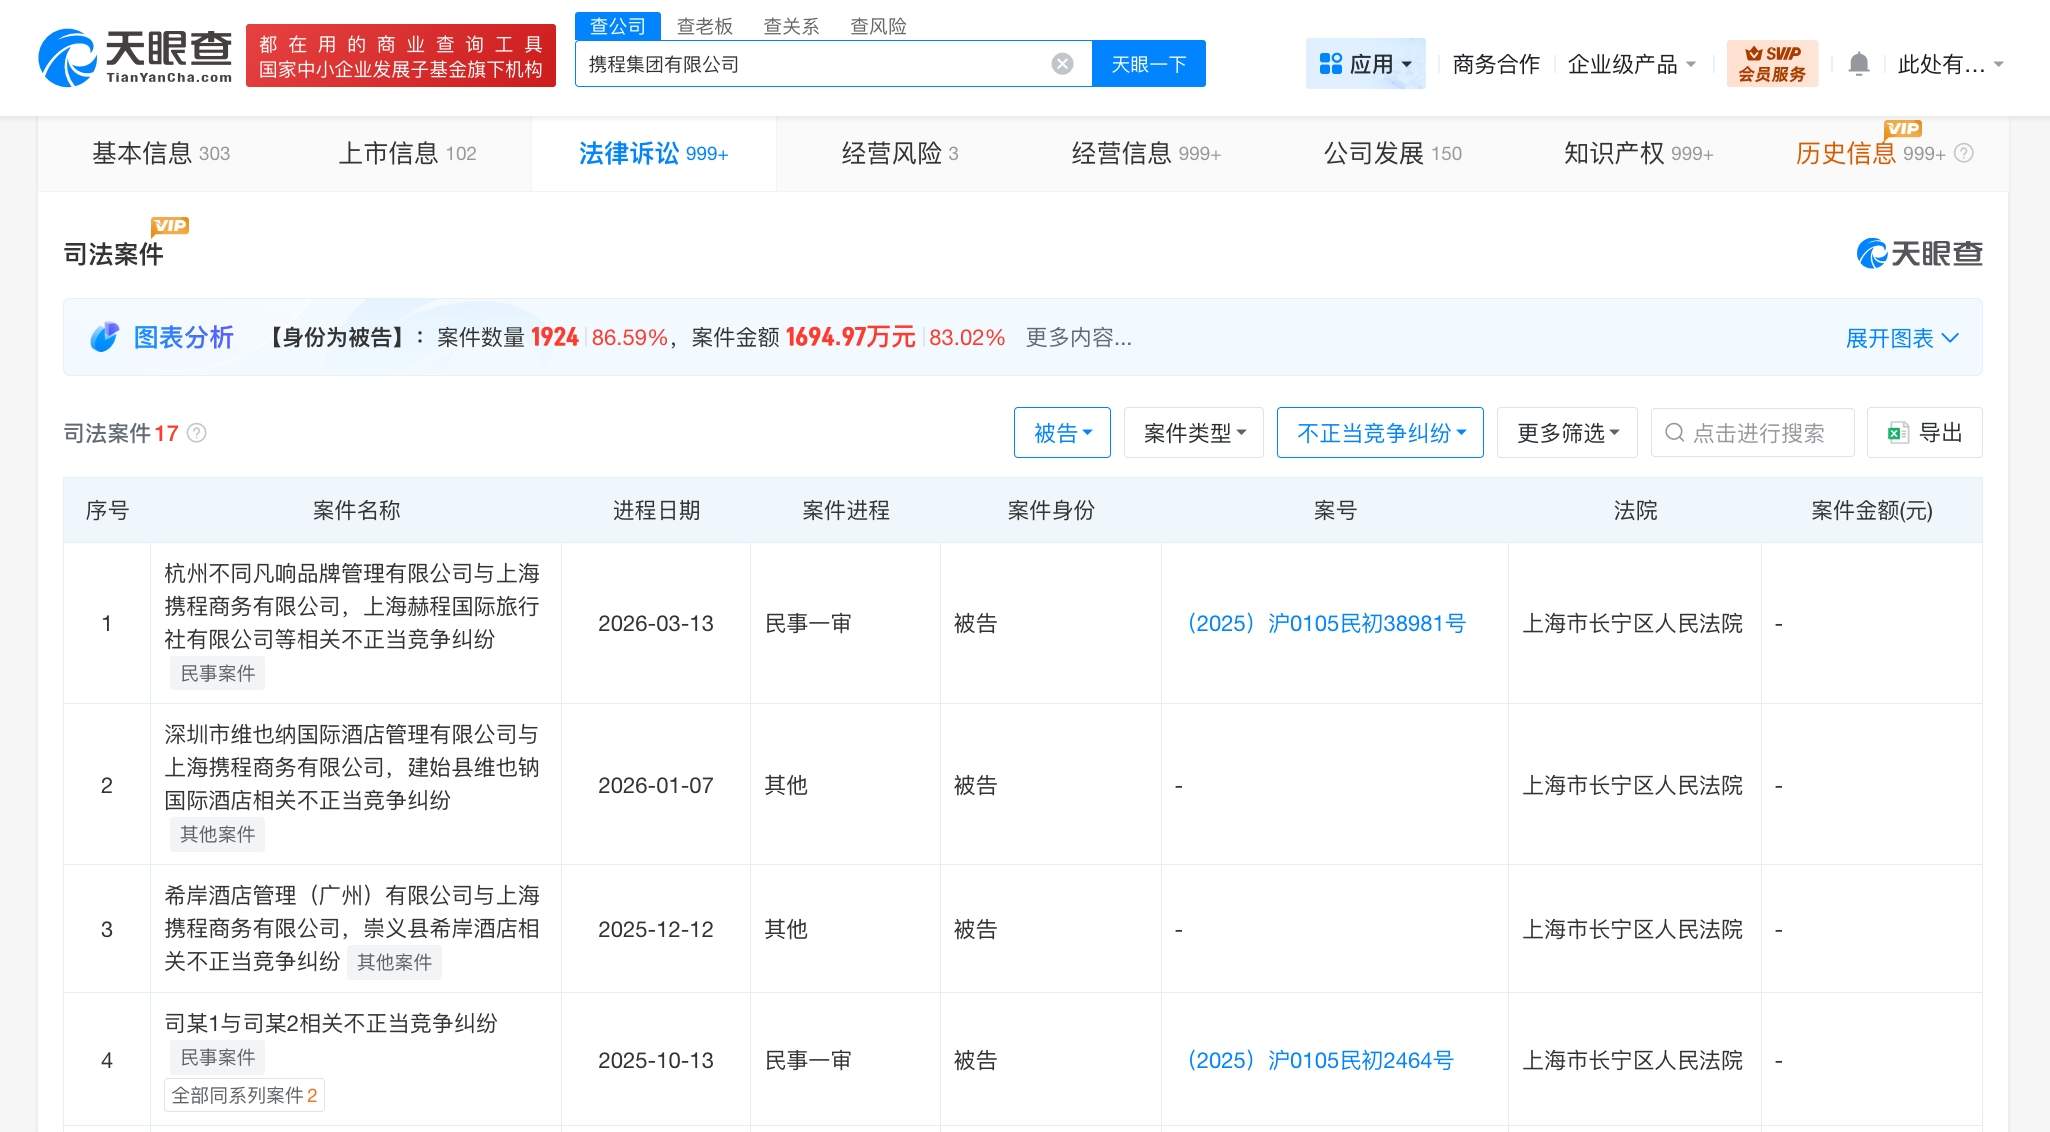
Task: Clear the search box with X icon
Action: 1062,64
